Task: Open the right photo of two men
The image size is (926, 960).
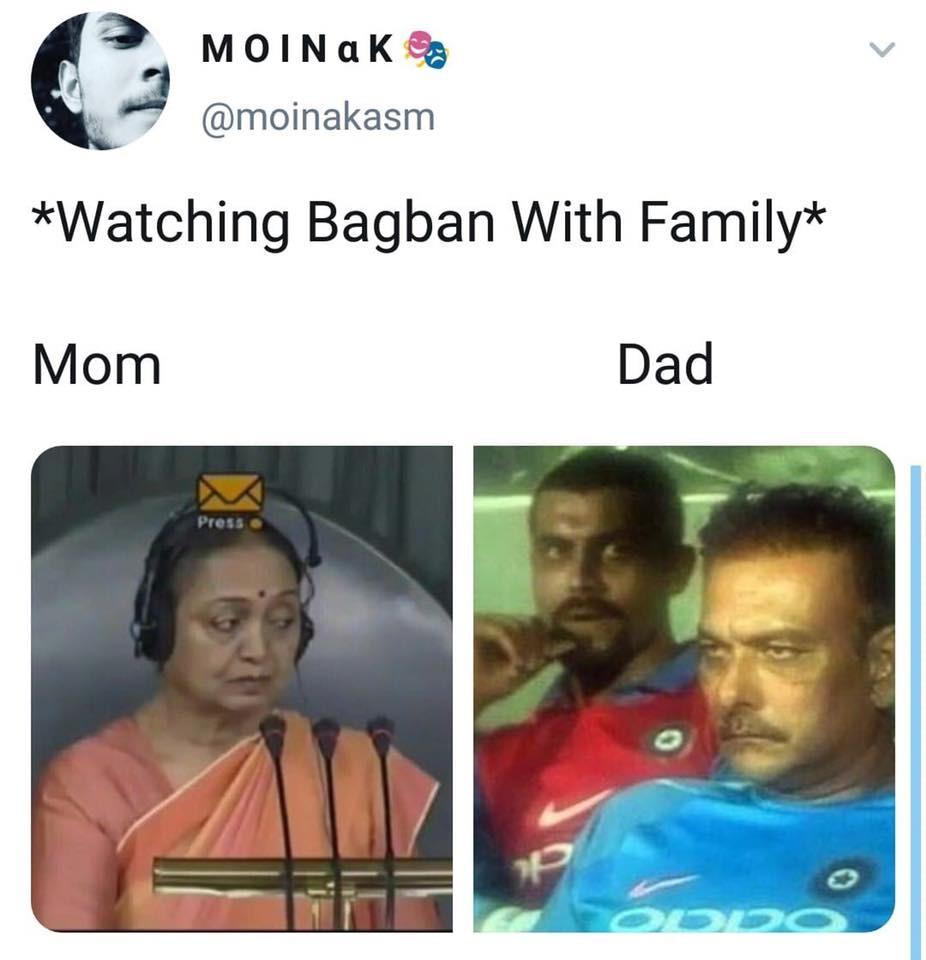Action: tap(685, 689)
